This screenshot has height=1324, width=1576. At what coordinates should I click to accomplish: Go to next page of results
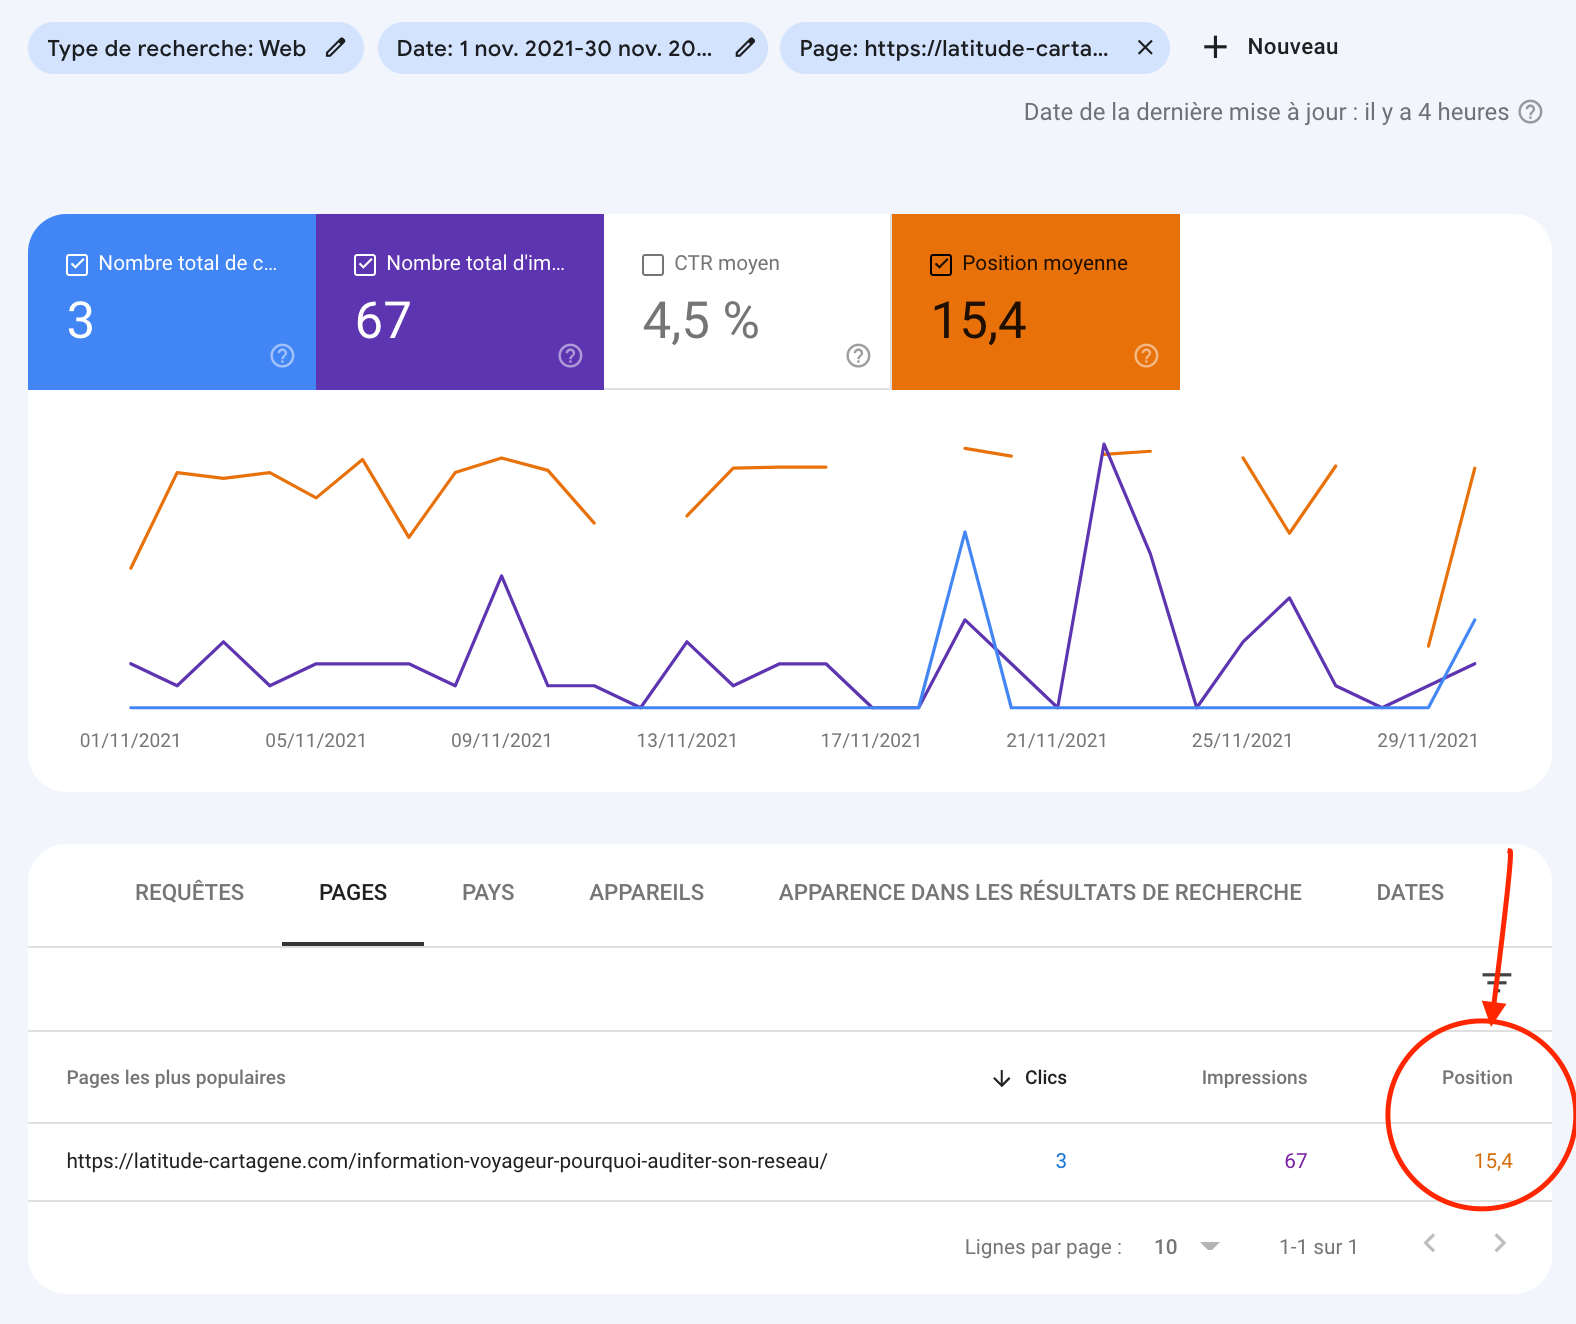point(1499,1244)
